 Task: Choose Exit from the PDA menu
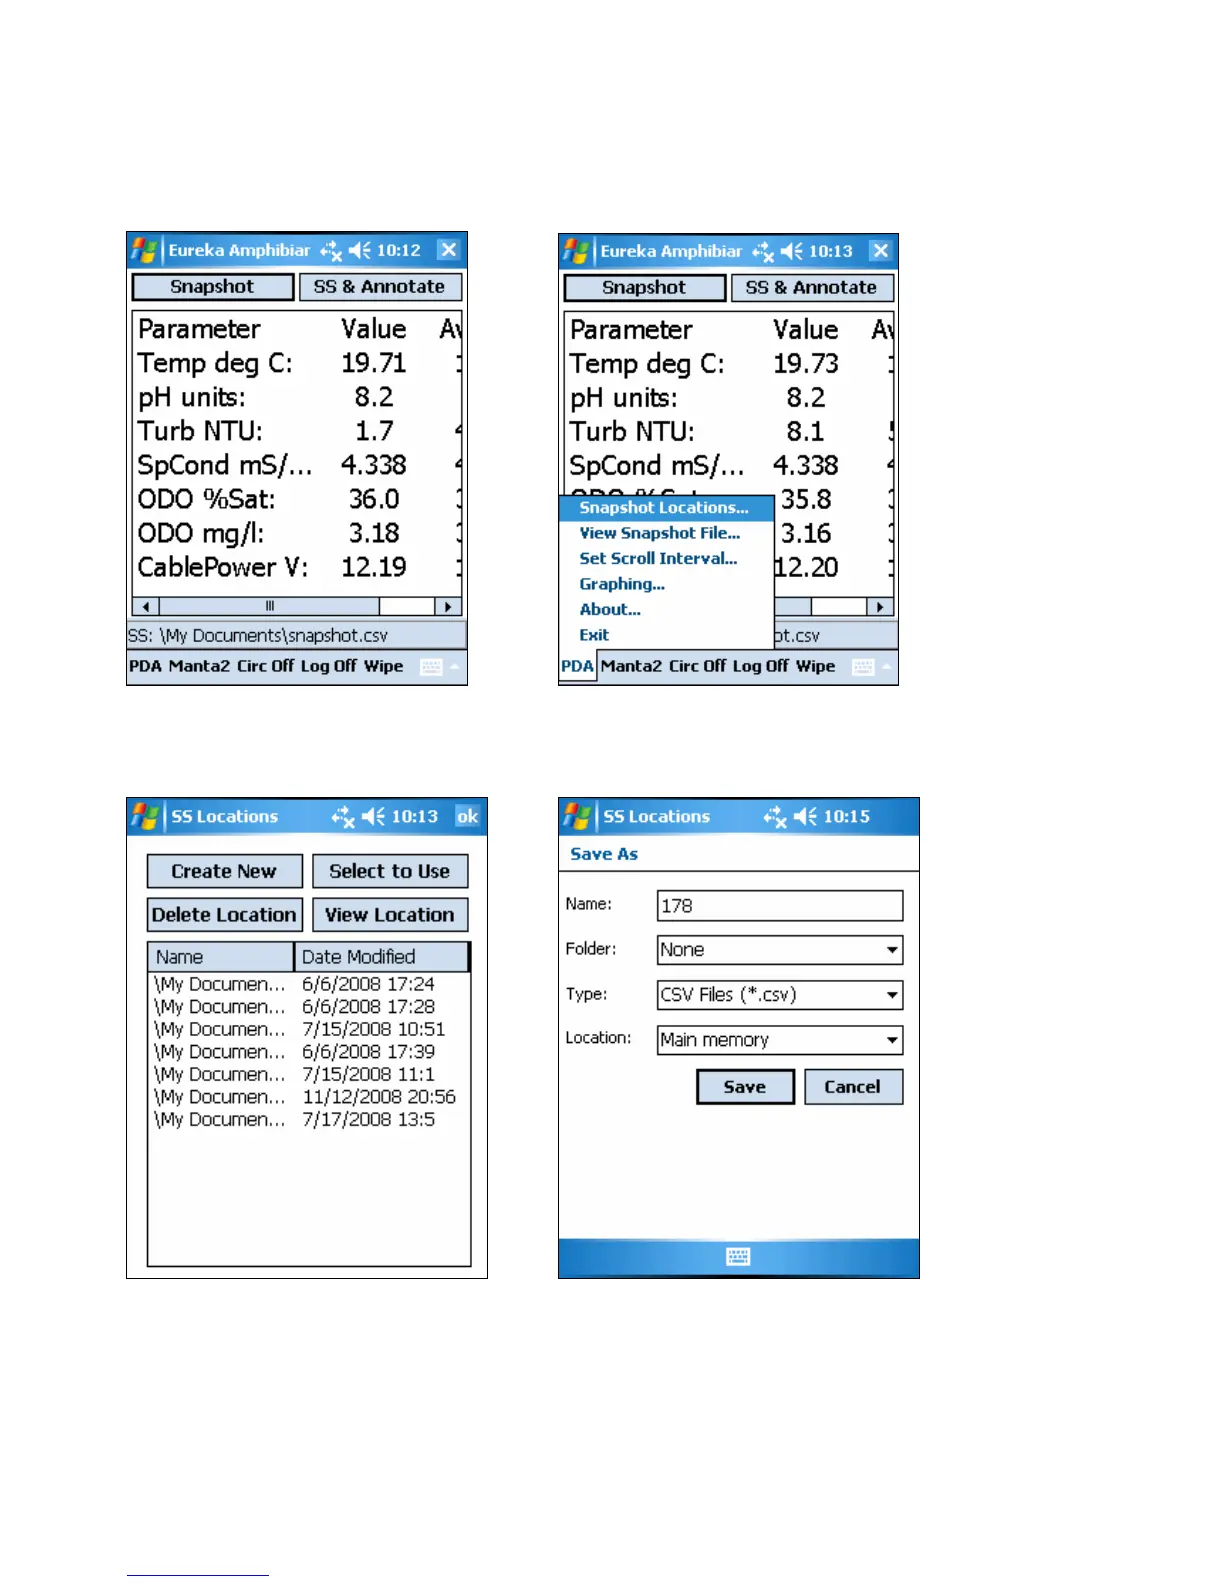click(x=667, y=635)
